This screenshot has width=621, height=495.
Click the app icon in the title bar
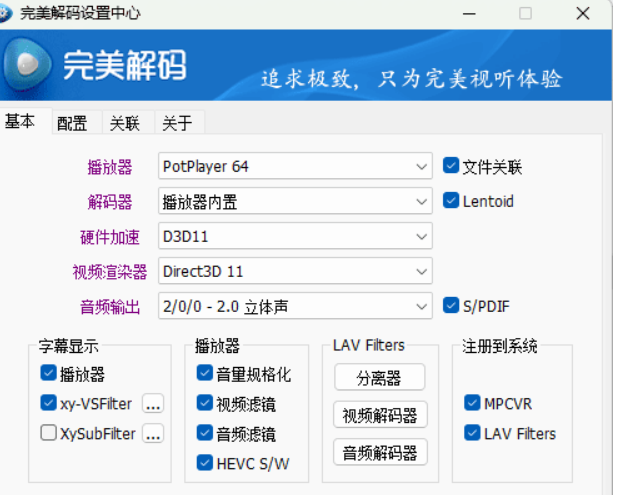(5, 13)
